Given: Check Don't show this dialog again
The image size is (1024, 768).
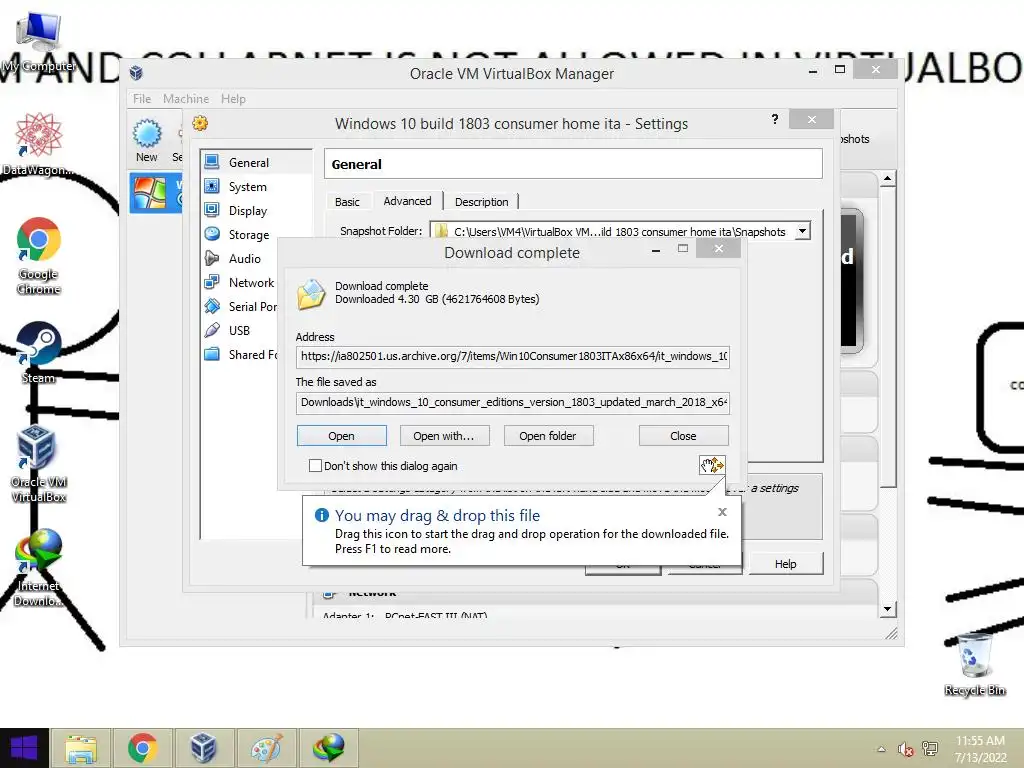Looking at the screenshot, I should (x=315, y=466).
